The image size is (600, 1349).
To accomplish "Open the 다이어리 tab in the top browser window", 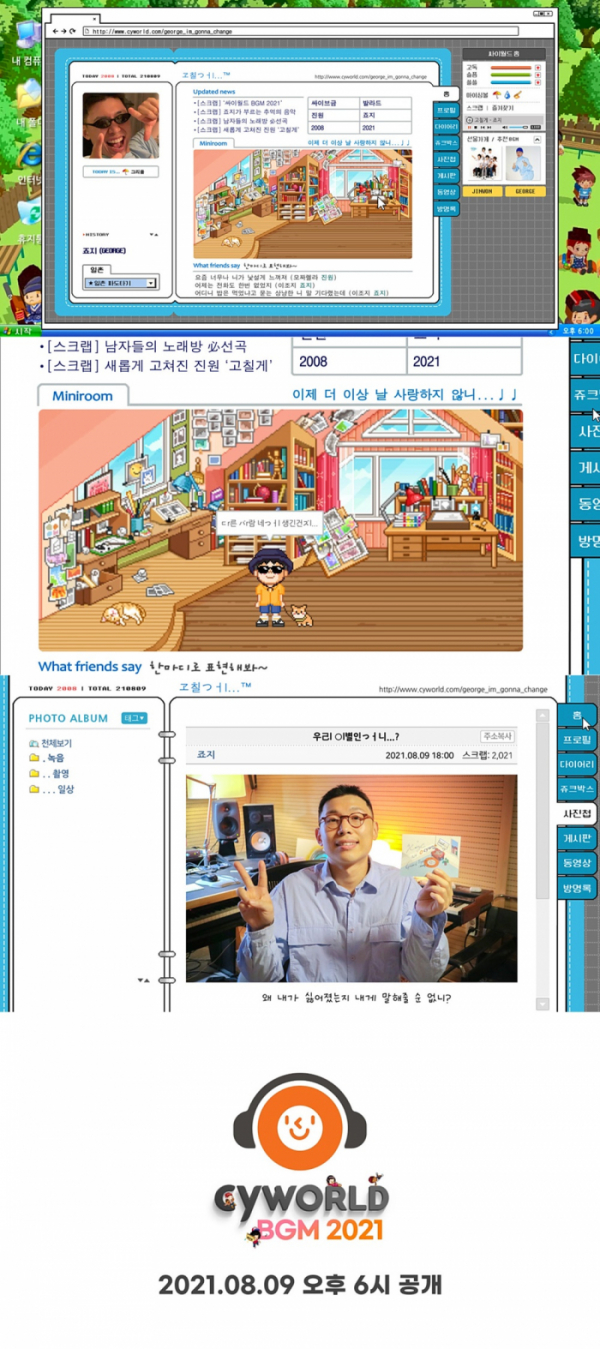I will (446, 127).
